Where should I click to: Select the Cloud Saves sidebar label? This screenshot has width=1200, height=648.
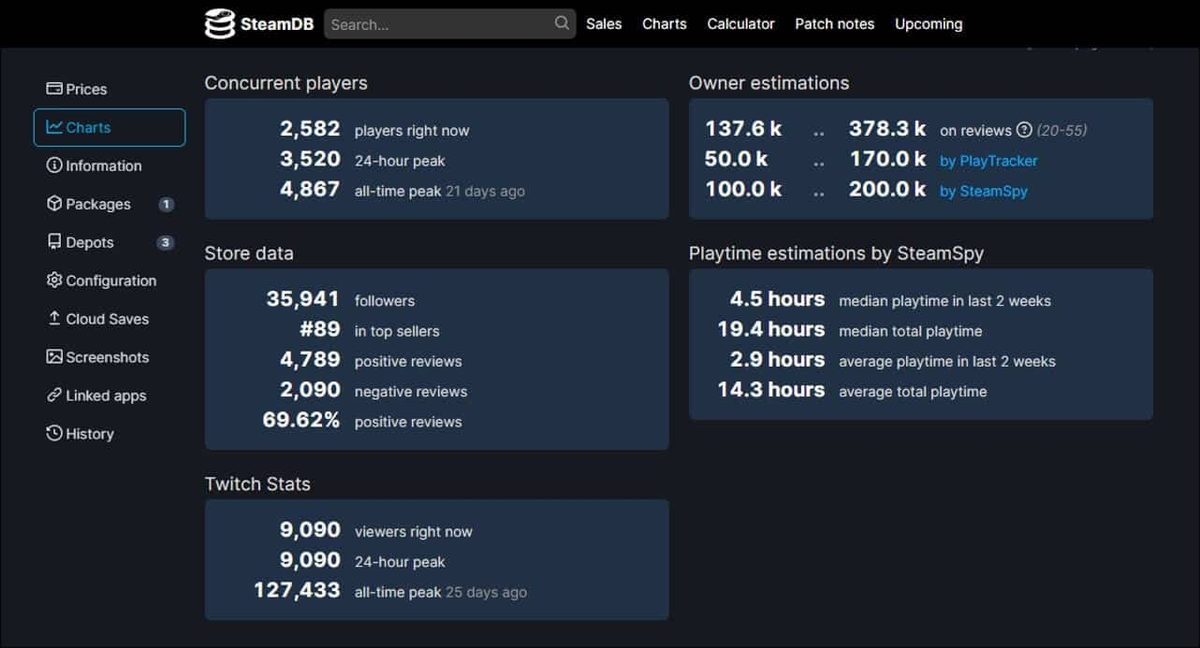pos(107,319)
